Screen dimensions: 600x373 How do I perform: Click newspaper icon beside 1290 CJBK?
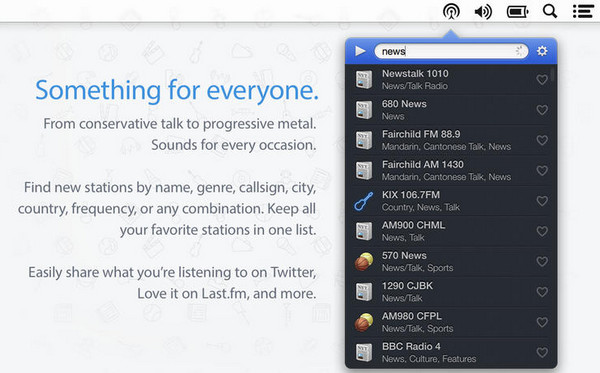(364, 292)
